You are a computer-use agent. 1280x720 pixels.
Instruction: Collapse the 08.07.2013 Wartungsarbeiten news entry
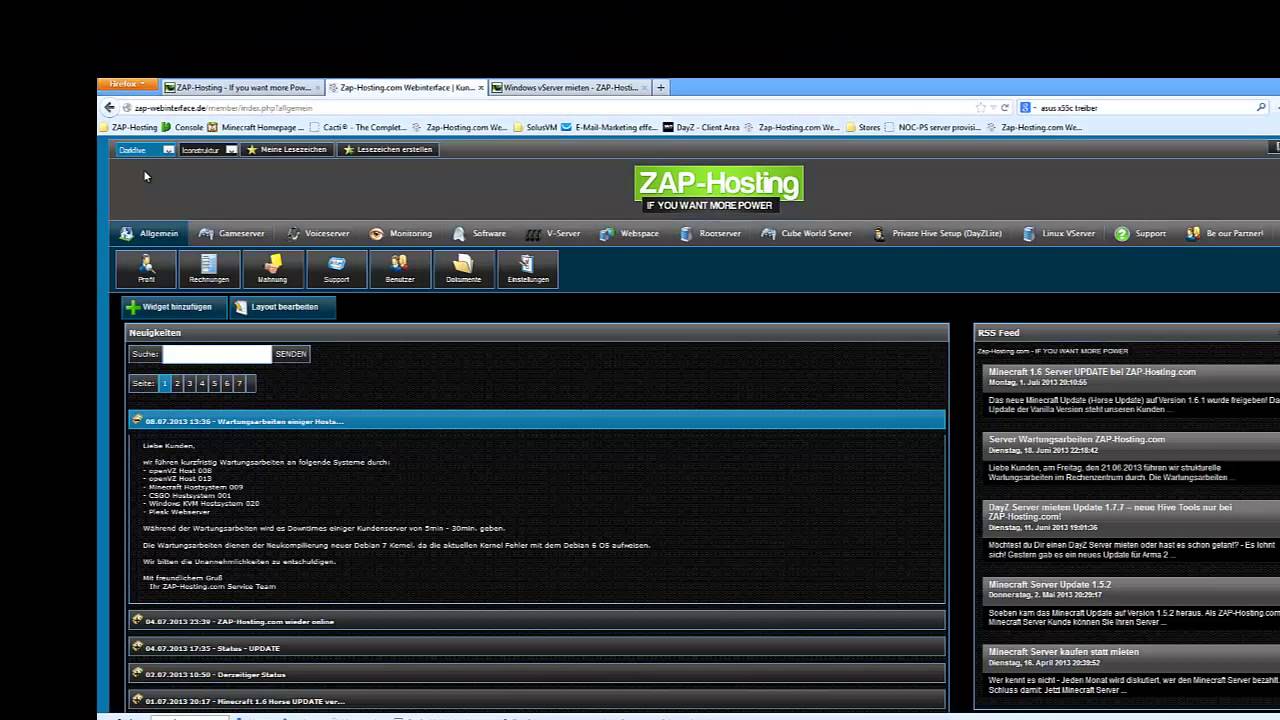pyautogui.click(x=536, y=421)
